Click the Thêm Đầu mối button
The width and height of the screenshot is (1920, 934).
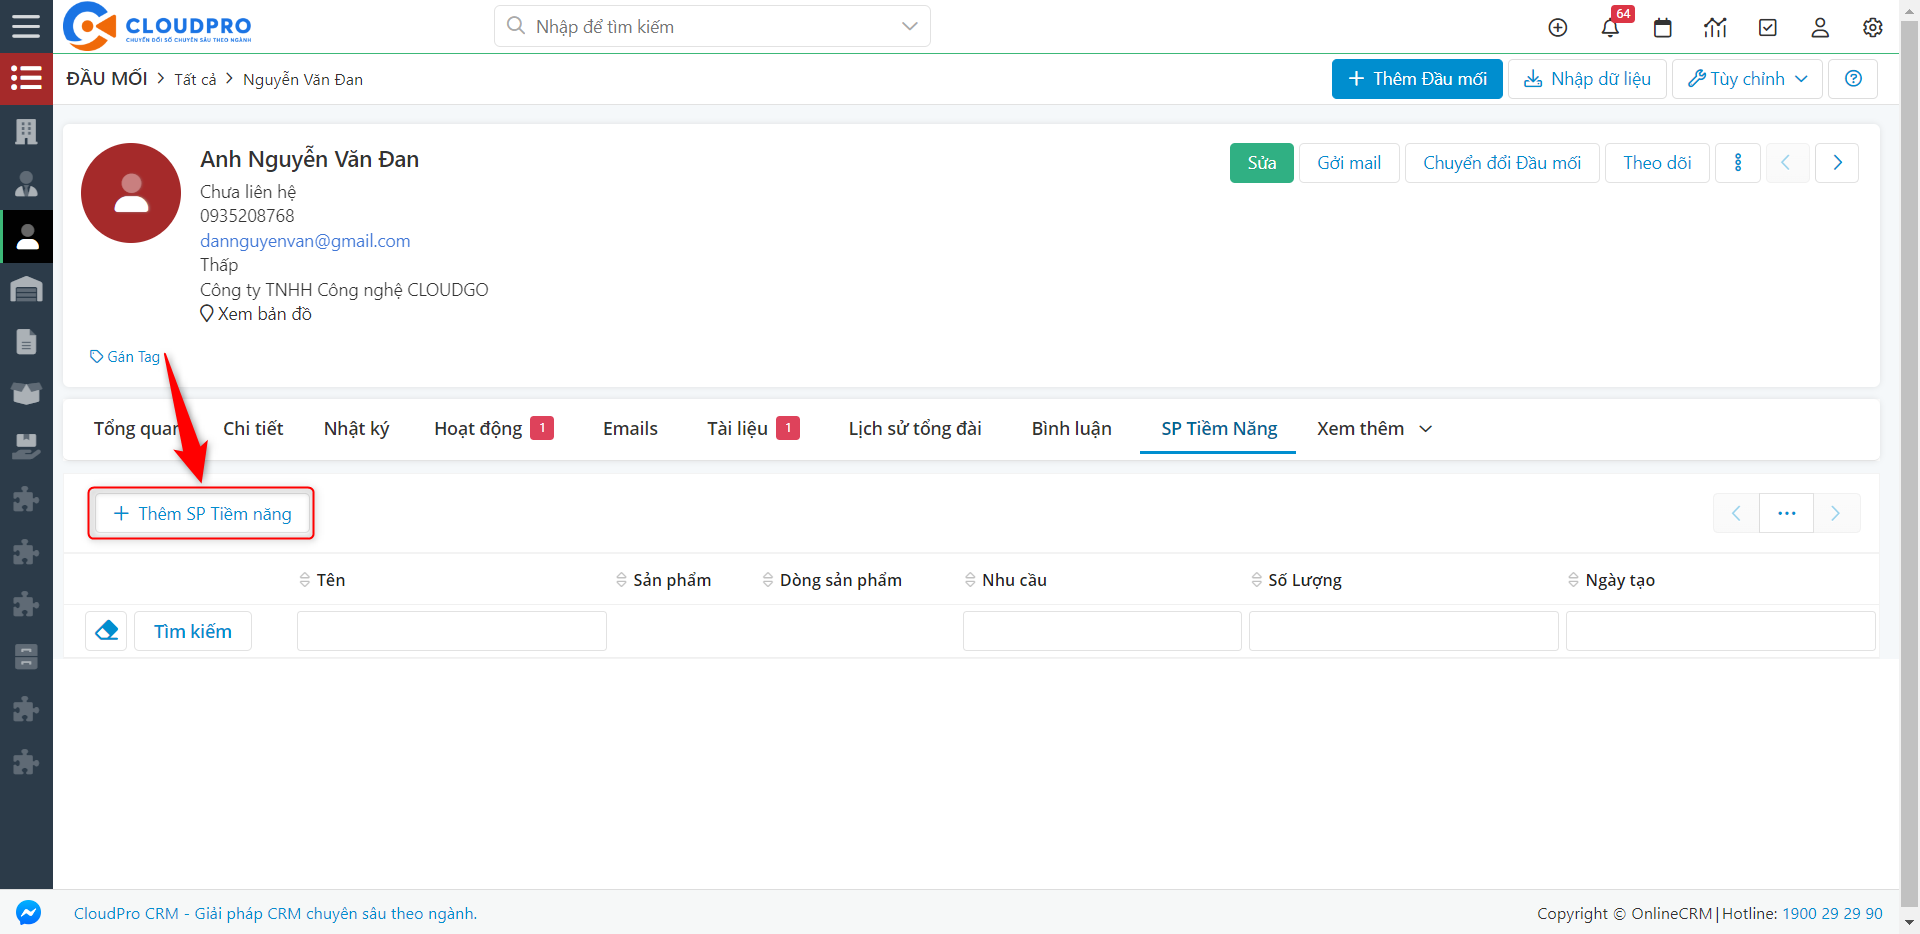1417,79
